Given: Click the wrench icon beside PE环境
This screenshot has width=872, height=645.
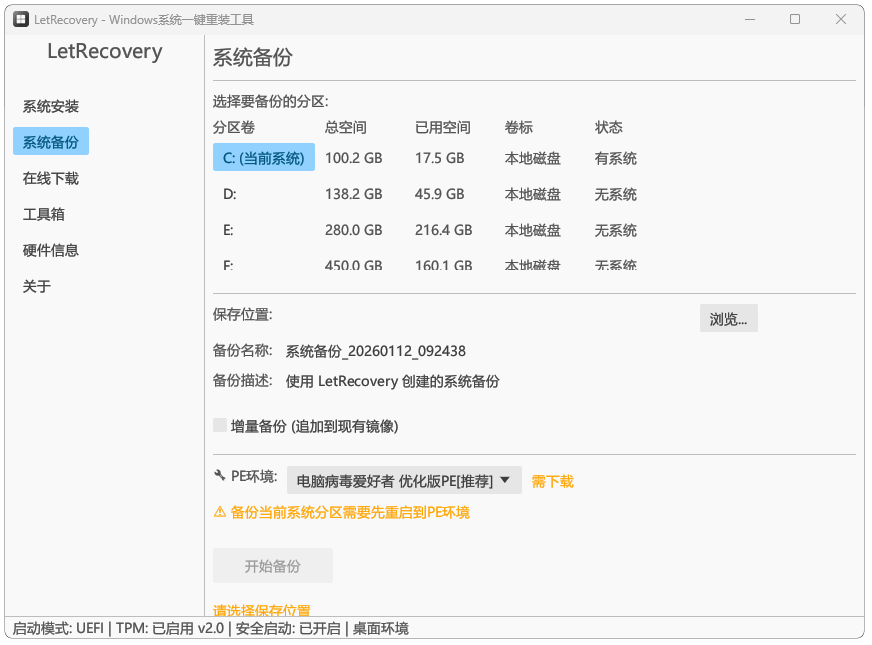Looking at the screenshot, I should [220, 476].
